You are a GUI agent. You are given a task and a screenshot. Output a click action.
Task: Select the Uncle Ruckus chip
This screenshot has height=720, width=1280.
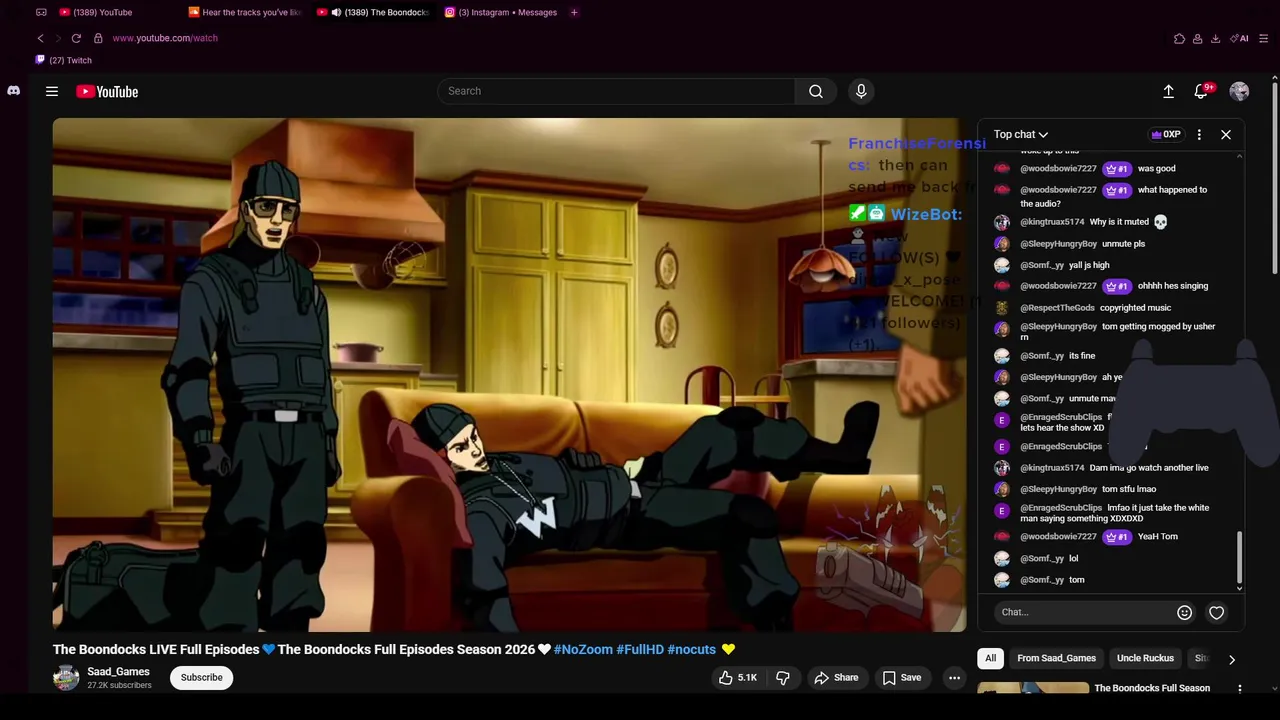1145,658
